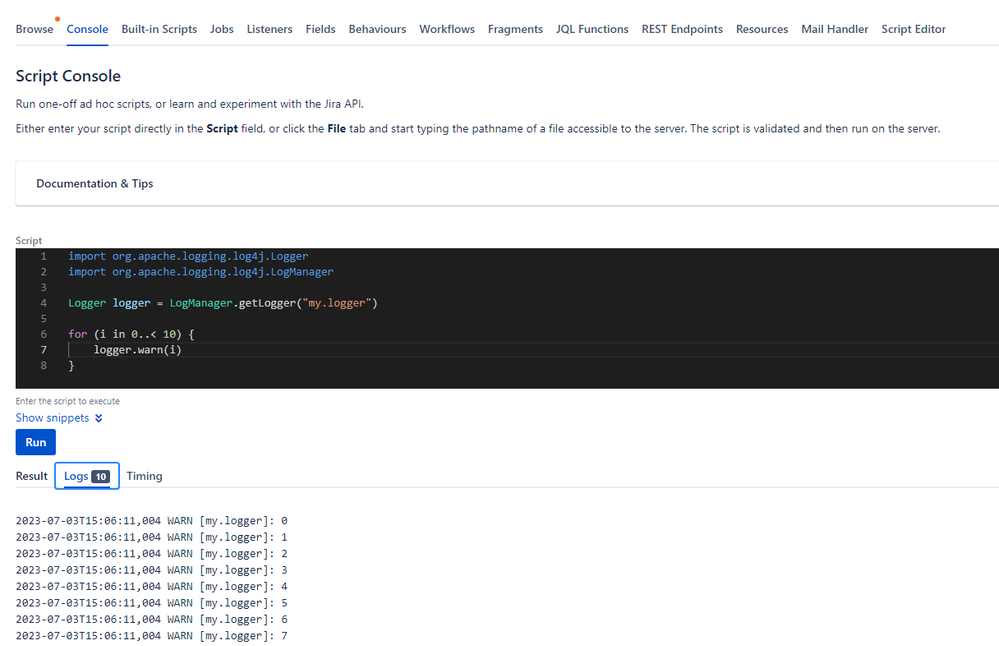Go to Built-in Scripts tab
This screenshot has height=646, width=999.
[159, 29]
